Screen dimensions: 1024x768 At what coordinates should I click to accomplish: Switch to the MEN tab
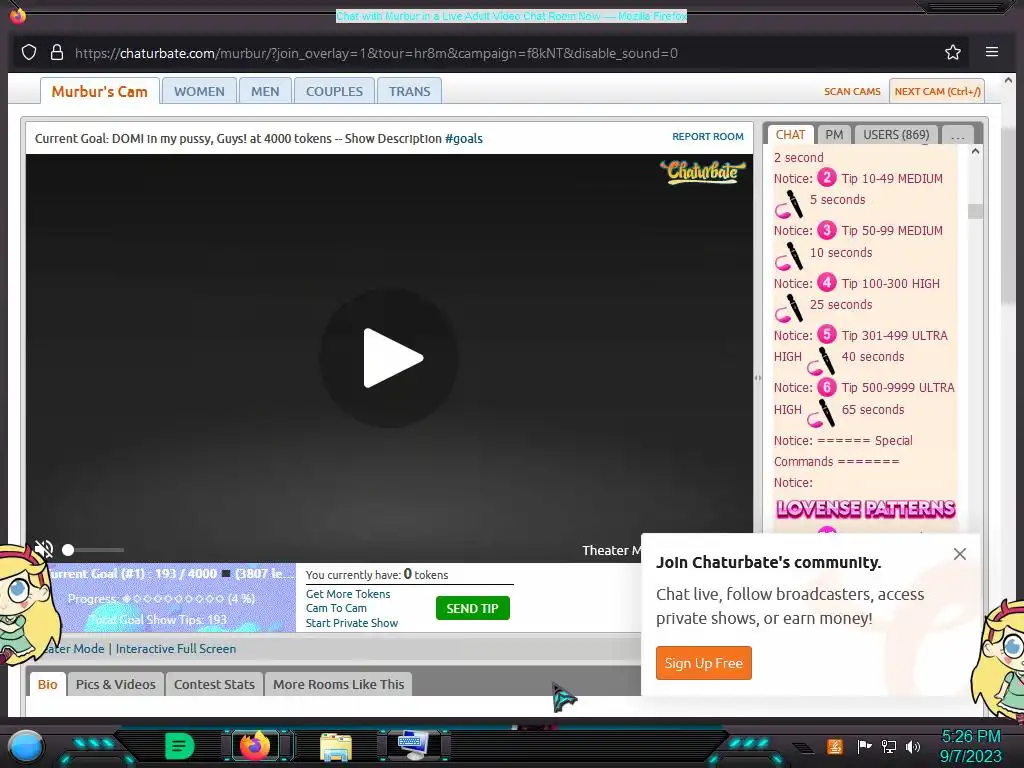click(265, 91)
